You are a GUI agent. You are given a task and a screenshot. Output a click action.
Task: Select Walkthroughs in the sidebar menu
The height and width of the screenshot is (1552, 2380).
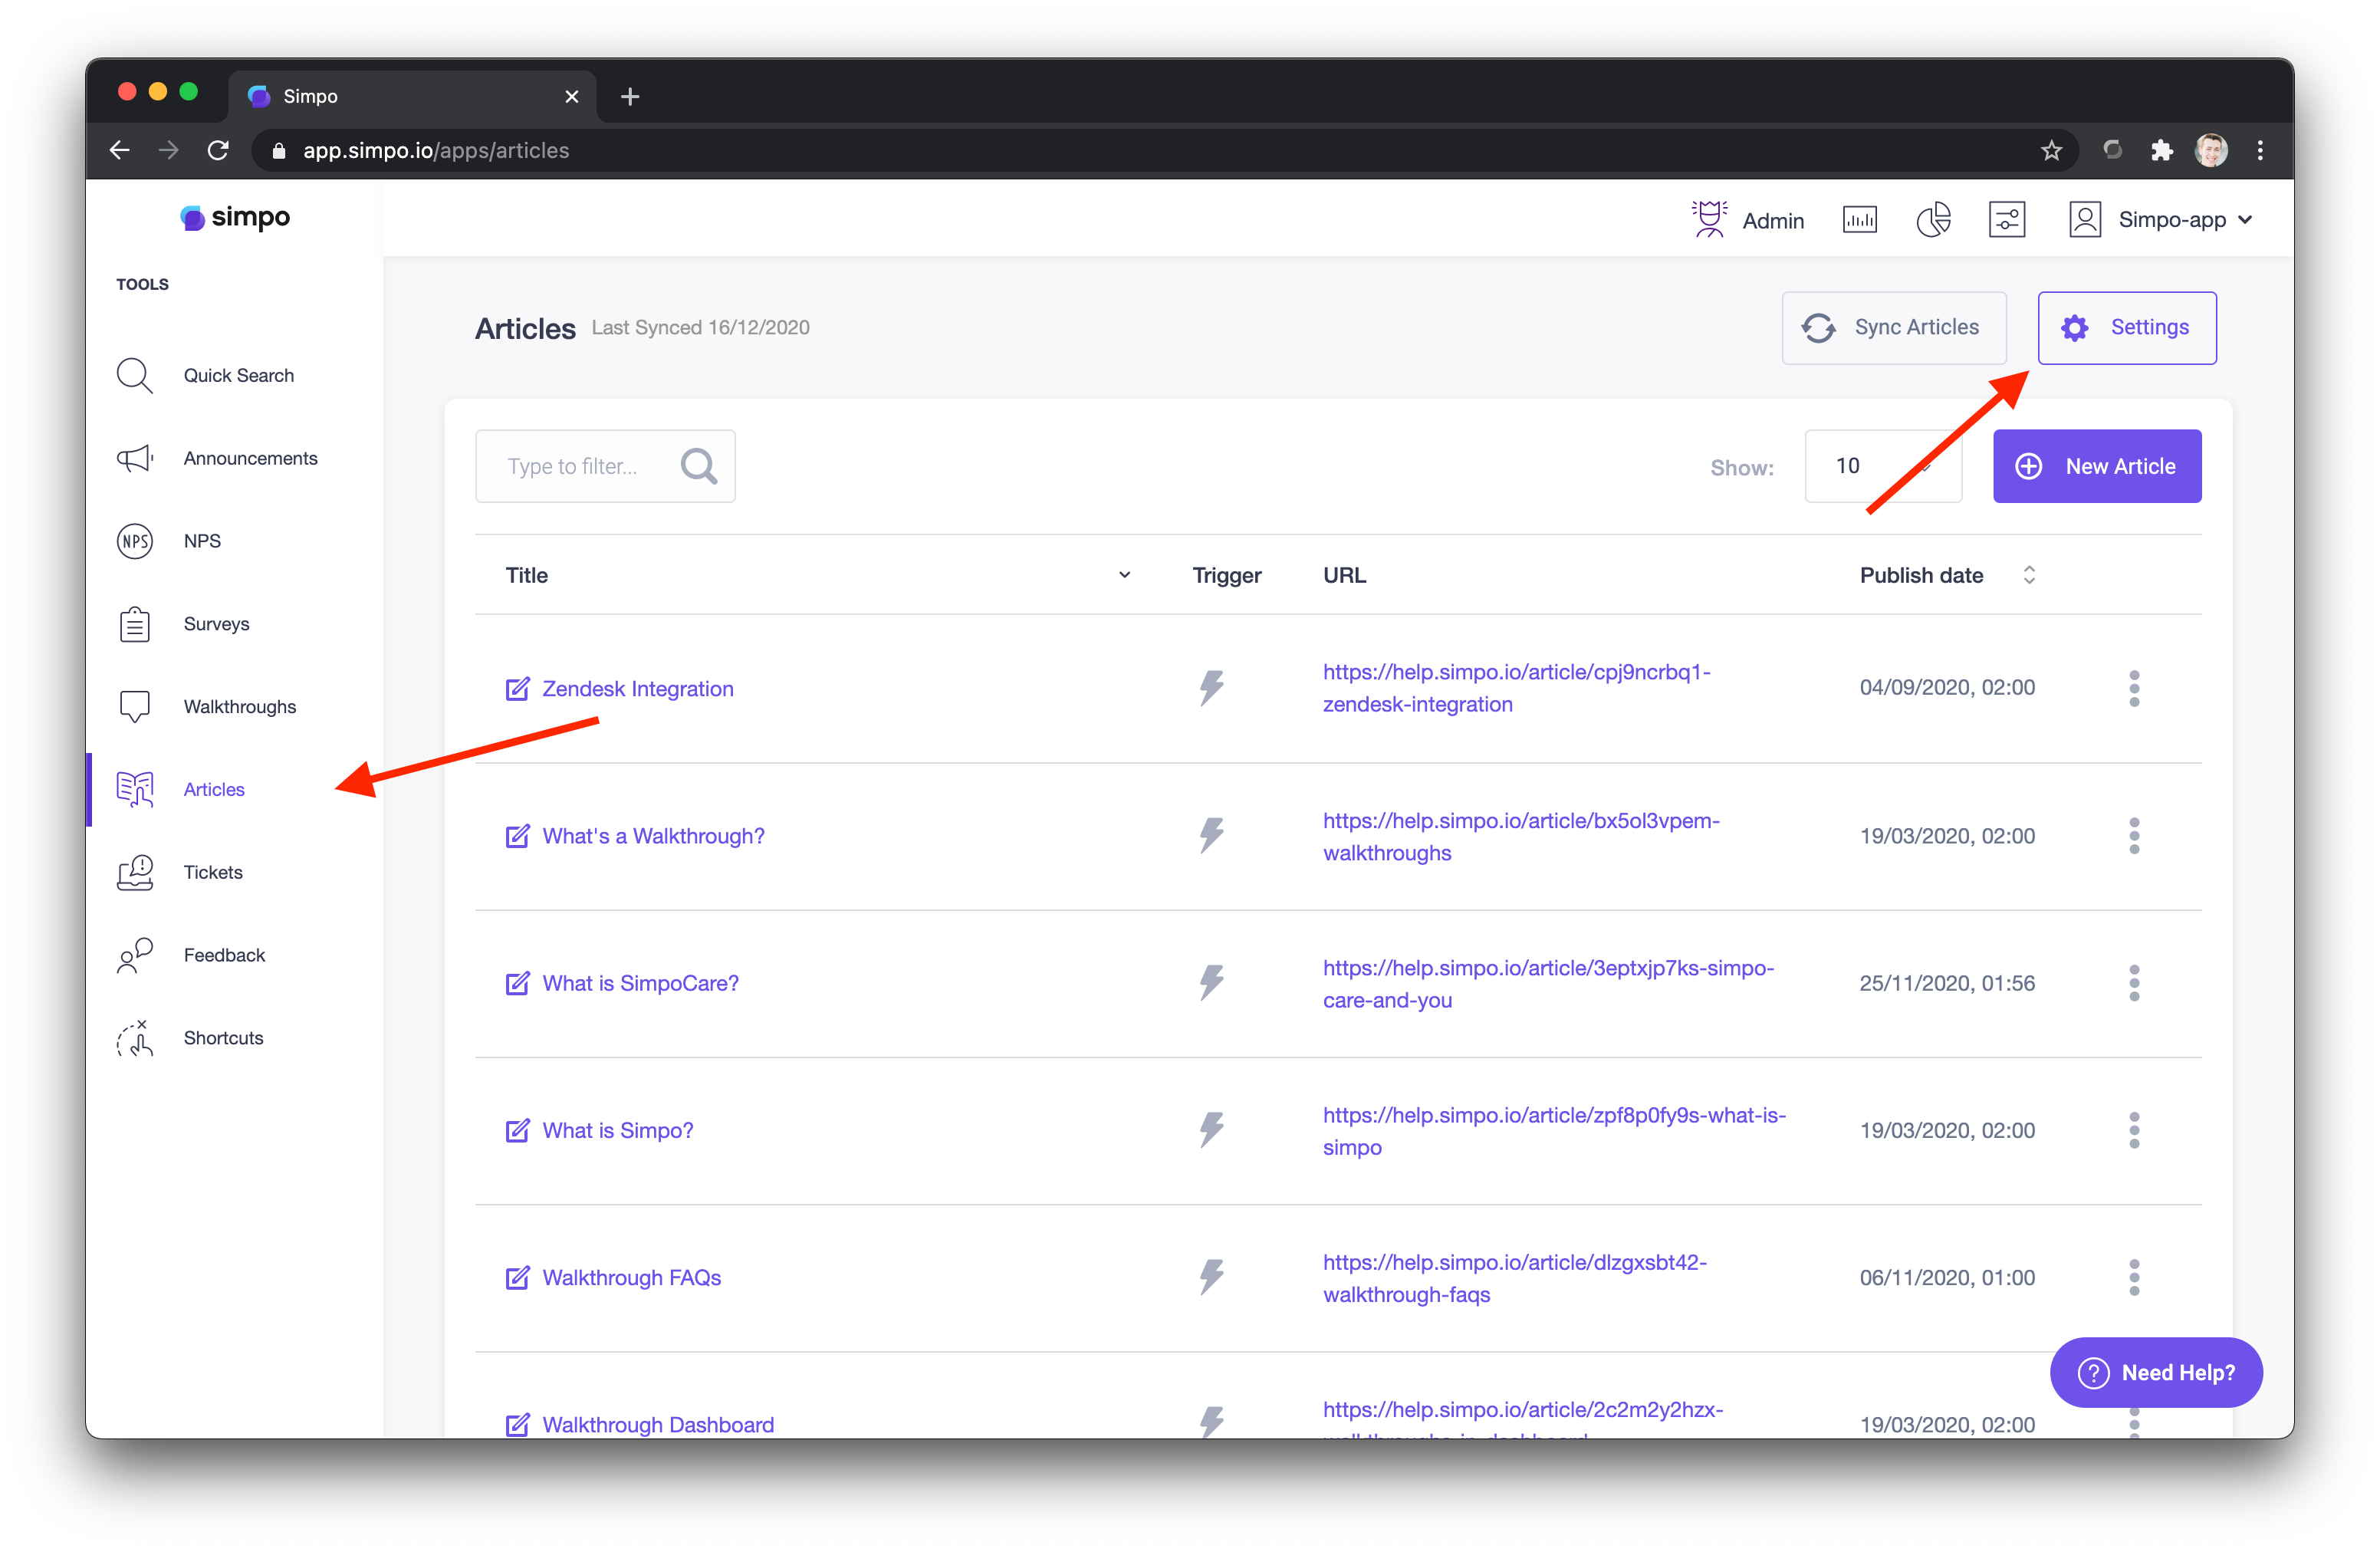(239, 707)
